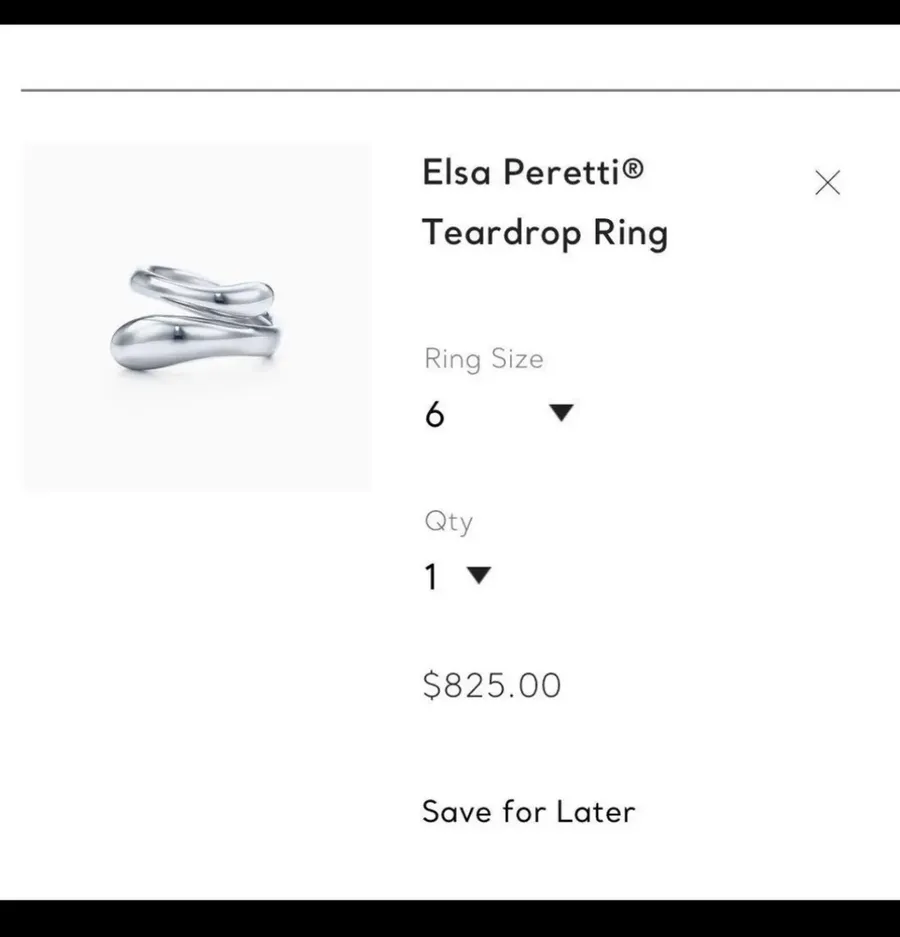Click the Qty label

pyautogui.click(x=449, y=522)
